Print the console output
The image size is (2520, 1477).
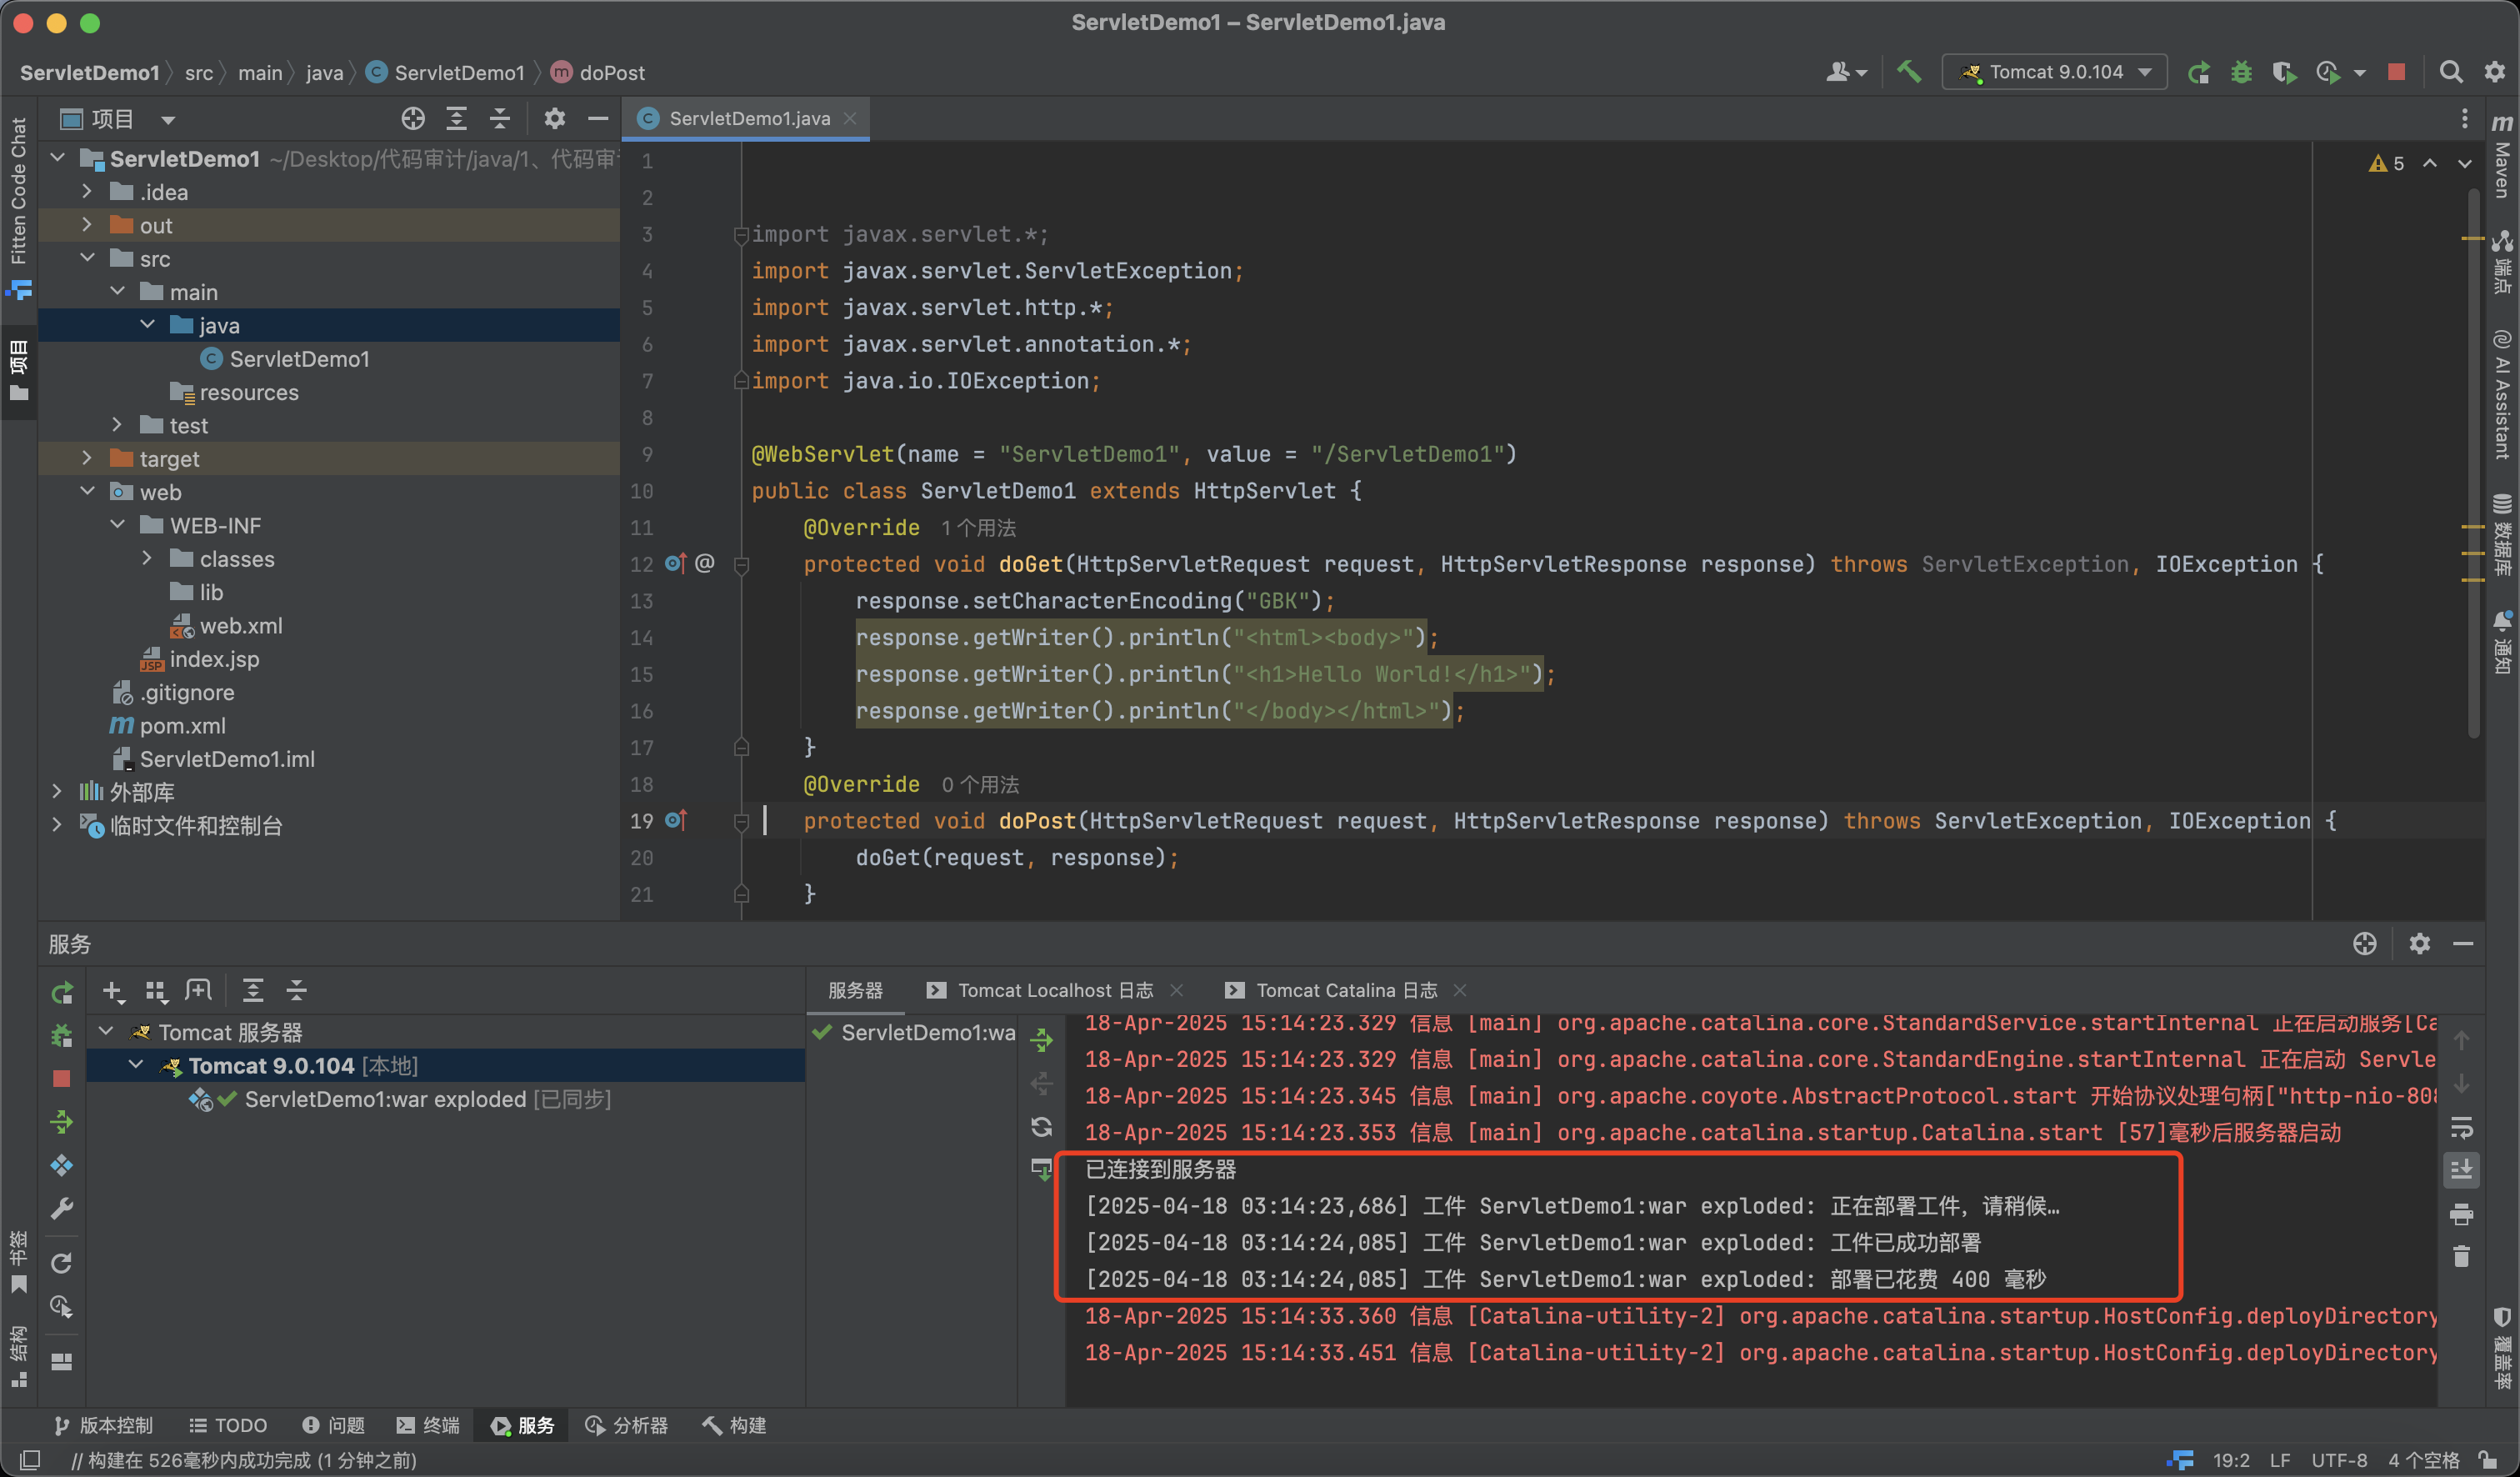click(2462, 1214)
